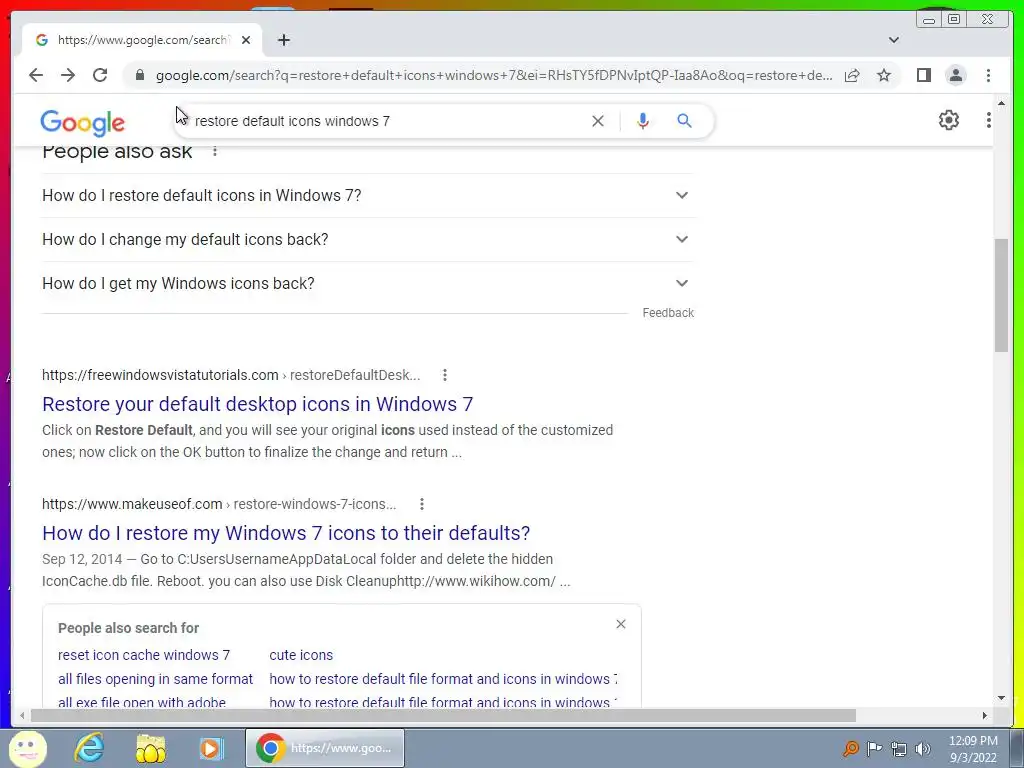Screen dimensions: 1024x768
Task: Launch Internet Explorer from taskbar
Action: coord(89,748)
